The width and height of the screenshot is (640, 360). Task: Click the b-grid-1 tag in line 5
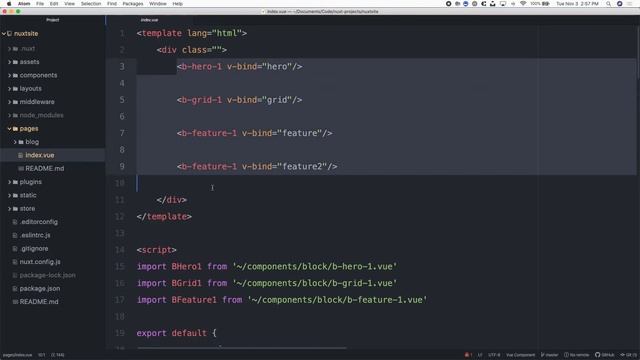202,100
